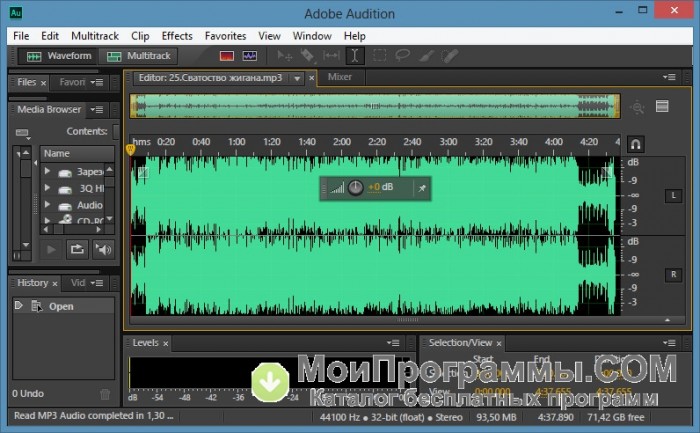Open the Effects menu
Screen dimensions: 700x433
[x=177, y=36]
